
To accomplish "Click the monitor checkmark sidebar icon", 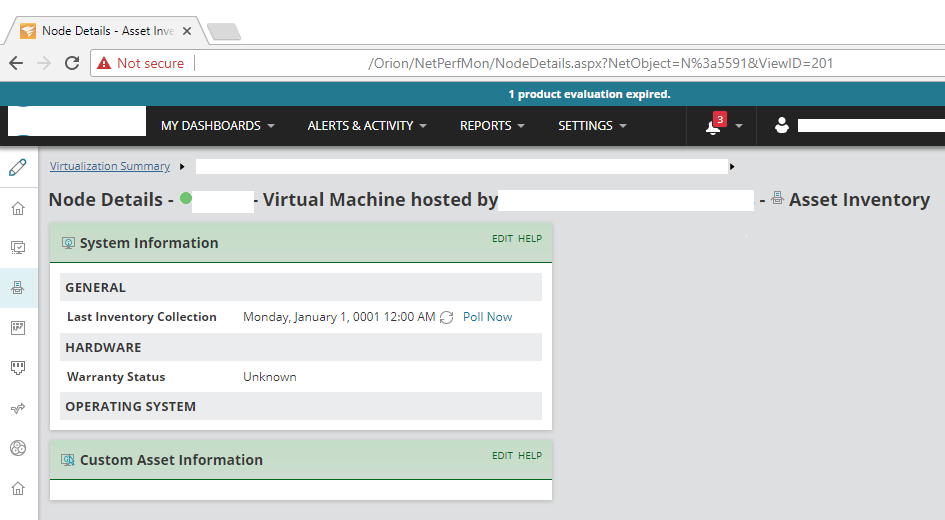I will click(18, 248).
